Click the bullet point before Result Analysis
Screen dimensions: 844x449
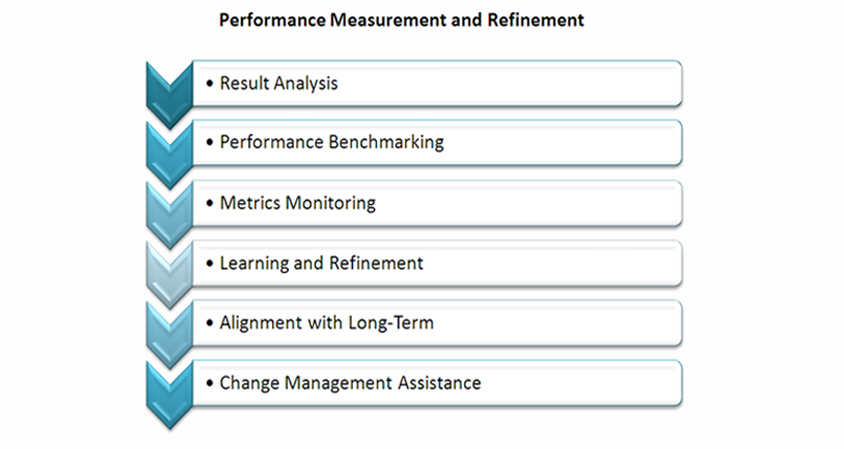pyautogui.click(x=210, y=84)
